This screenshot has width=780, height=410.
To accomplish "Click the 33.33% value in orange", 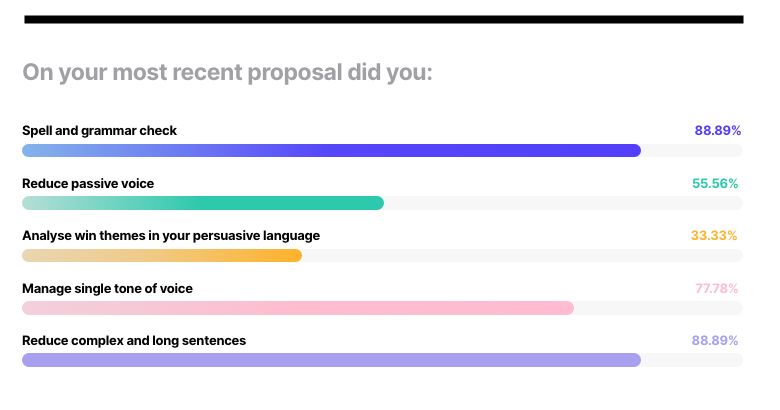I will (714, 236).
